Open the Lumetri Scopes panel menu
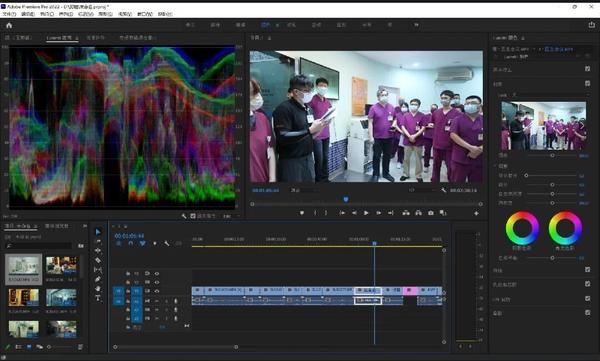This screenshot has height=361, width=600. tap(77, 38)
